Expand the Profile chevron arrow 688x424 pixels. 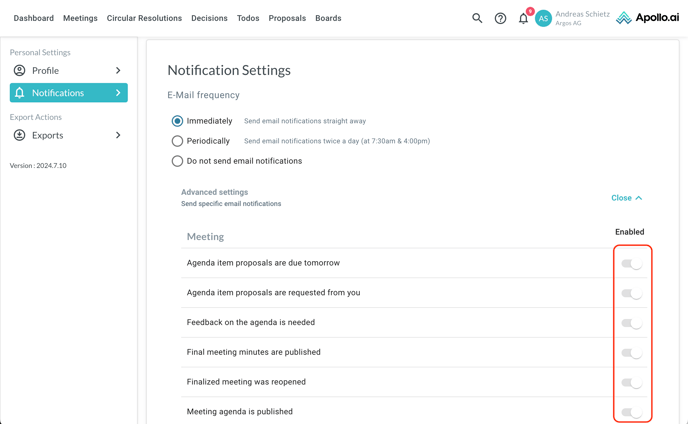click(118, 71)
